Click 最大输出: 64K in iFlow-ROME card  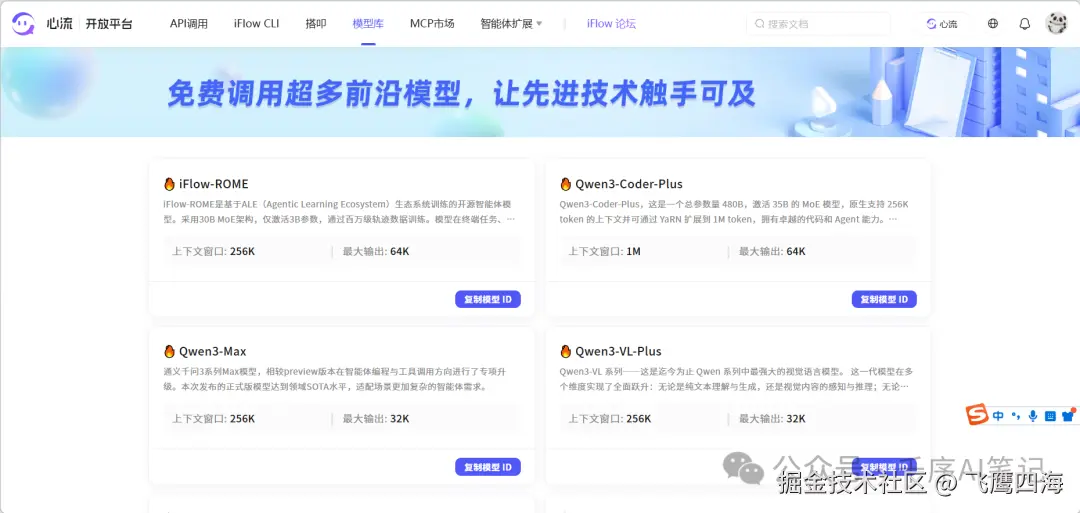pyautogui.click(x=376, y=251)
